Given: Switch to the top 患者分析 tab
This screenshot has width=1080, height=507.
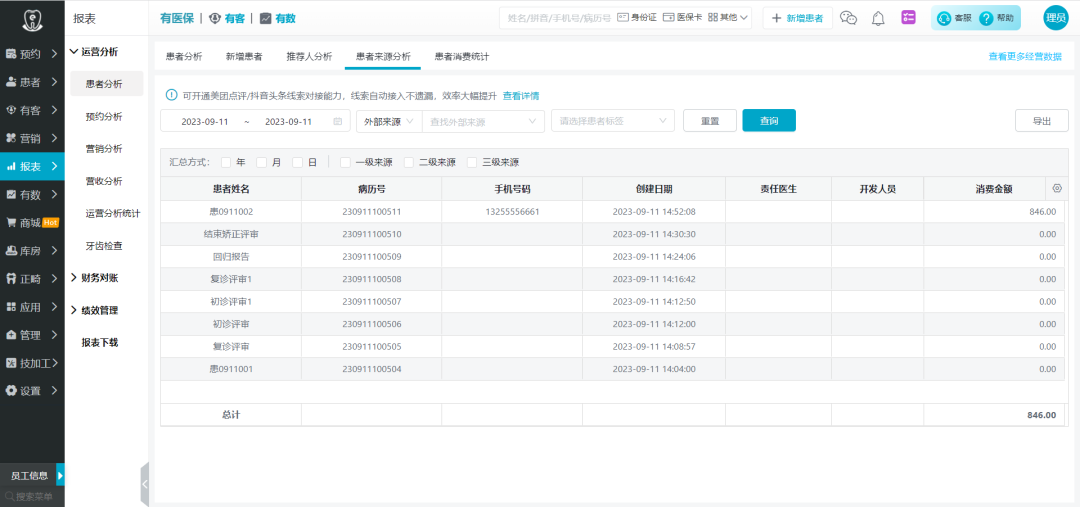Looking at the screenshot, I should click(x=184, y=57).
